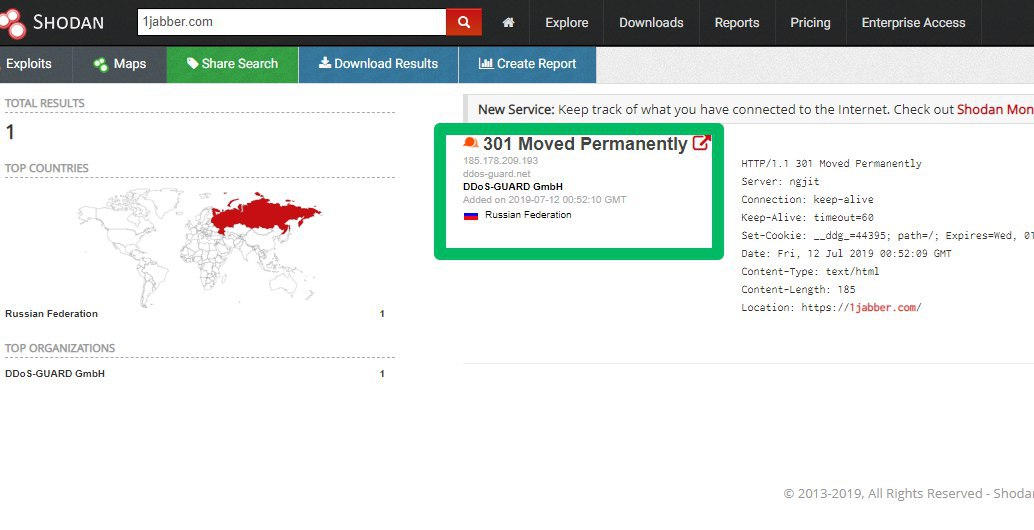1034x530 pixels.
Task: Click Russian Federation in the result card
Action: pyautogui.click(x=528, y=215)
